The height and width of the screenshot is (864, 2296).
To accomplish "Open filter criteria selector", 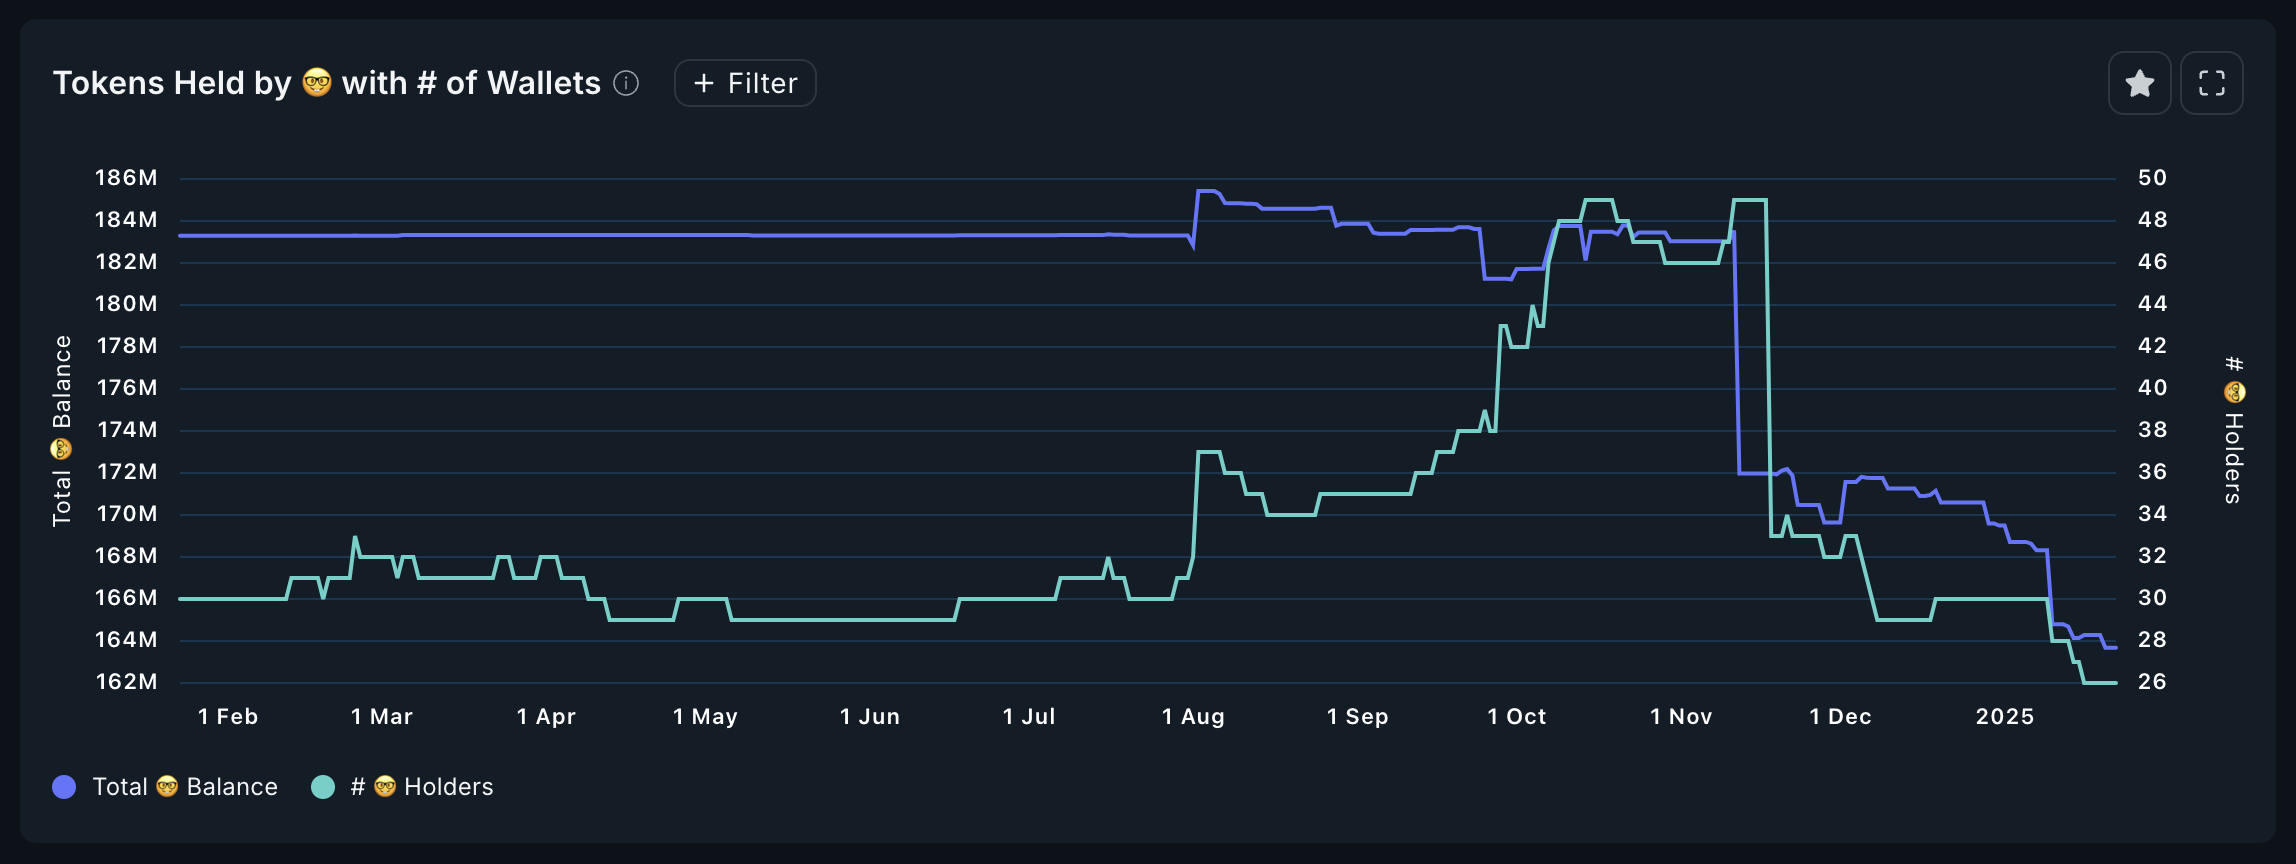I will click(x=744, y=83).
